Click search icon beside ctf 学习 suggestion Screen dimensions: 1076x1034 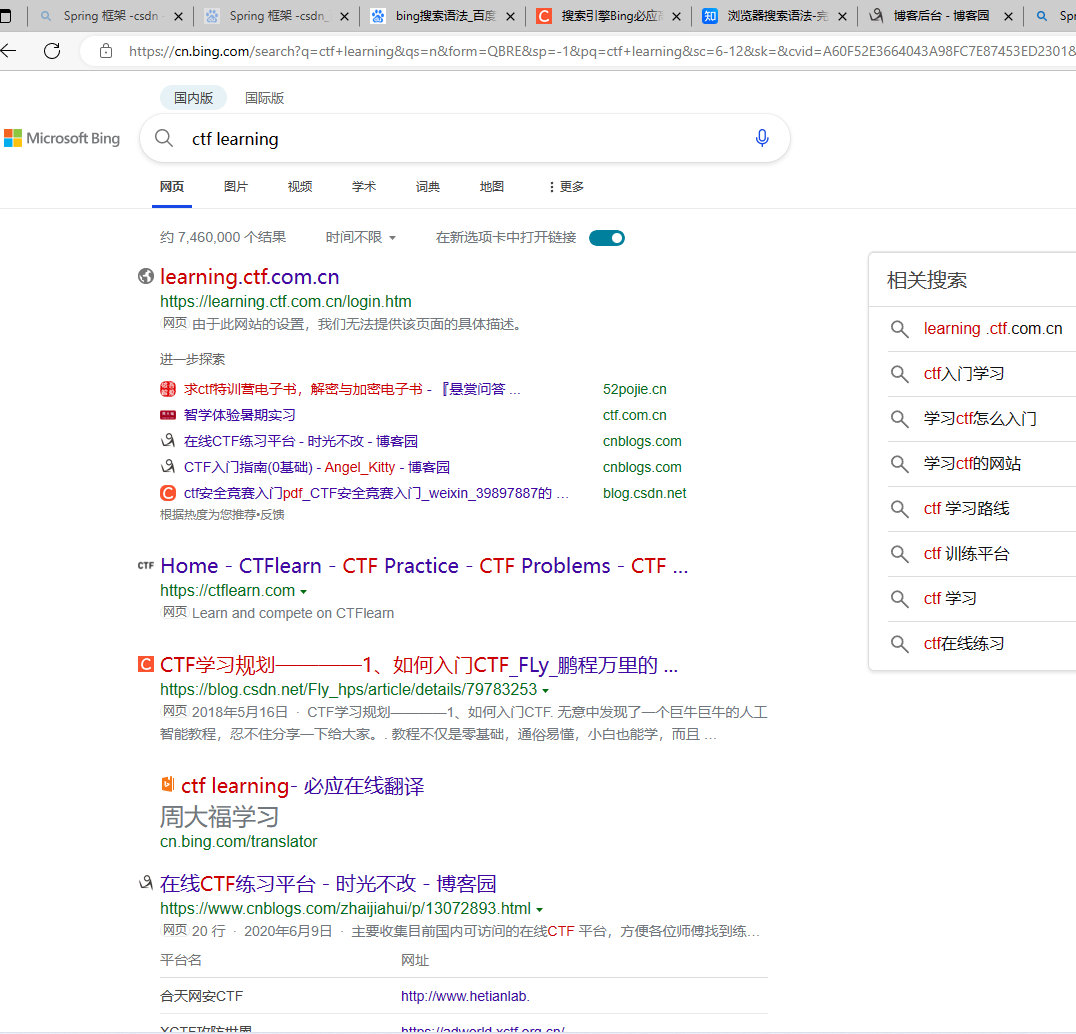(x=900, y=599)
